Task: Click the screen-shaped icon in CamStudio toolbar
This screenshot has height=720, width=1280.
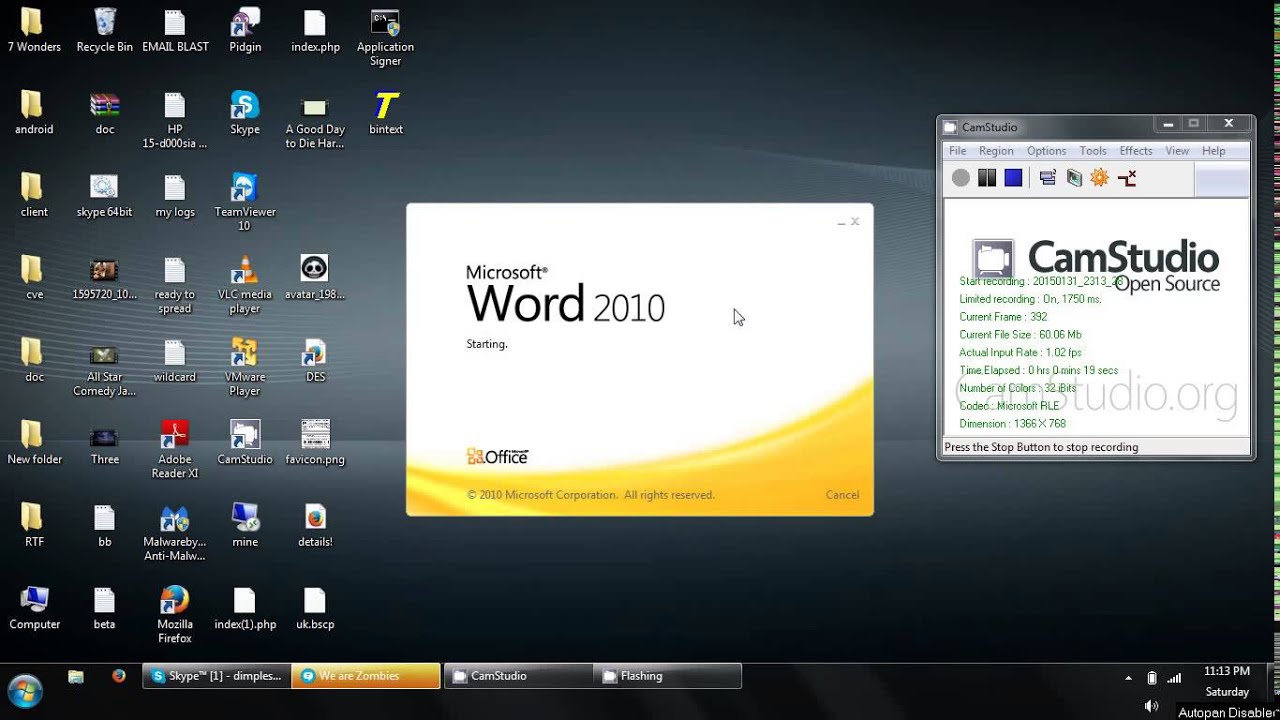Action: pos(1074,178)
